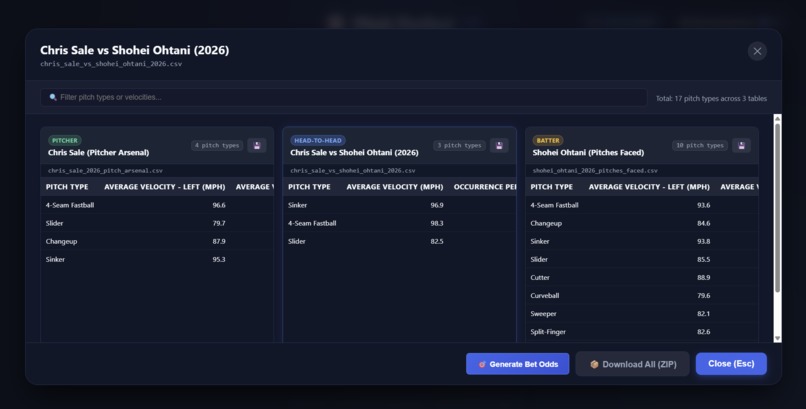The height and width of the screenshot is (409, 806).
Task: Click the BATTER badge
Action: point(548,140)
